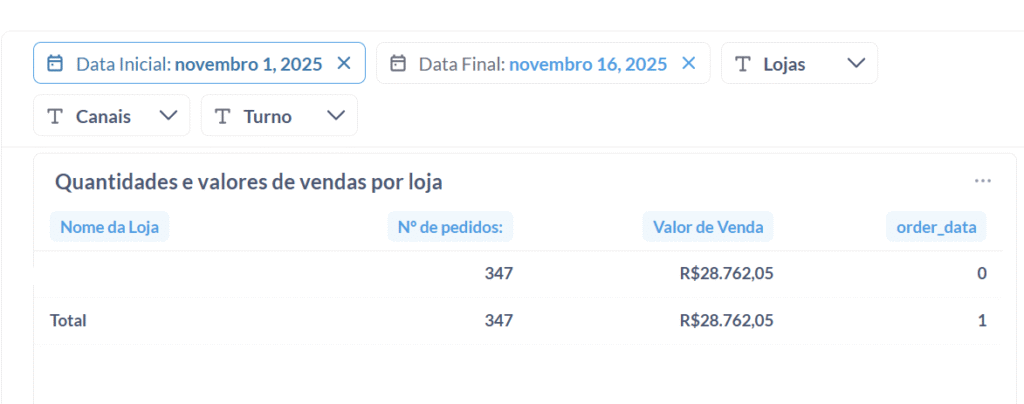Sort by Nome da Loja column
Viewport: 1024px width, 404px height.
tap(109, 227)
